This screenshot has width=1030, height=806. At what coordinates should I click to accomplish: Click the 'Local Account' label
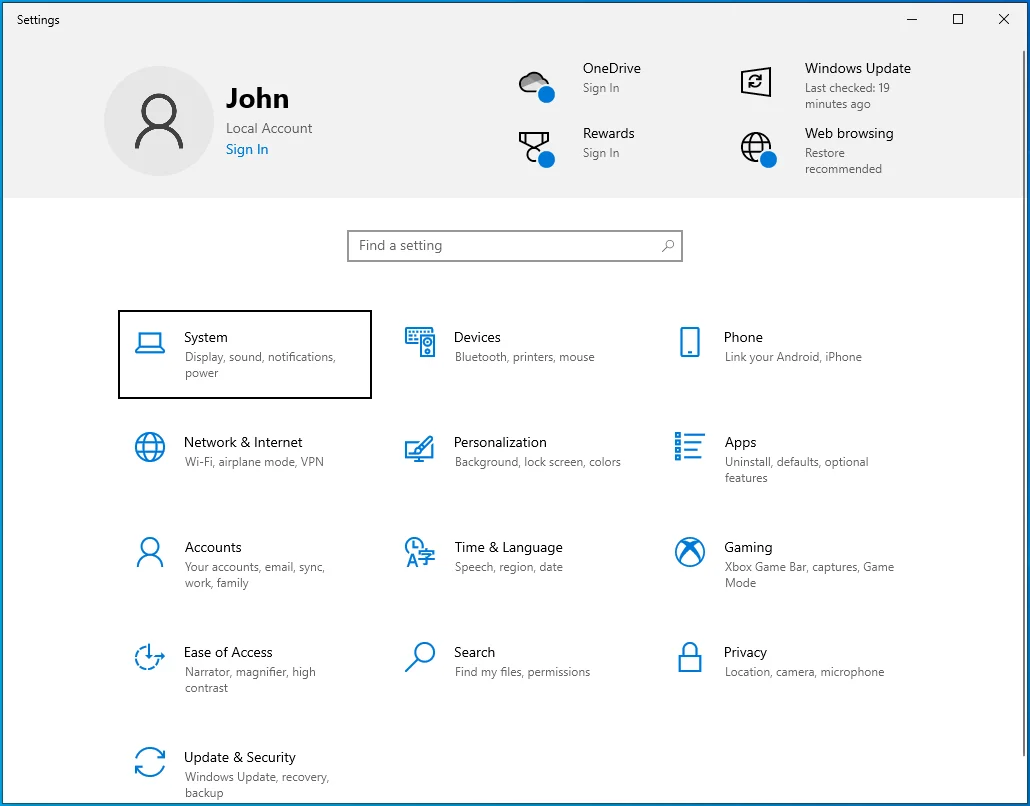pos(269,129)
